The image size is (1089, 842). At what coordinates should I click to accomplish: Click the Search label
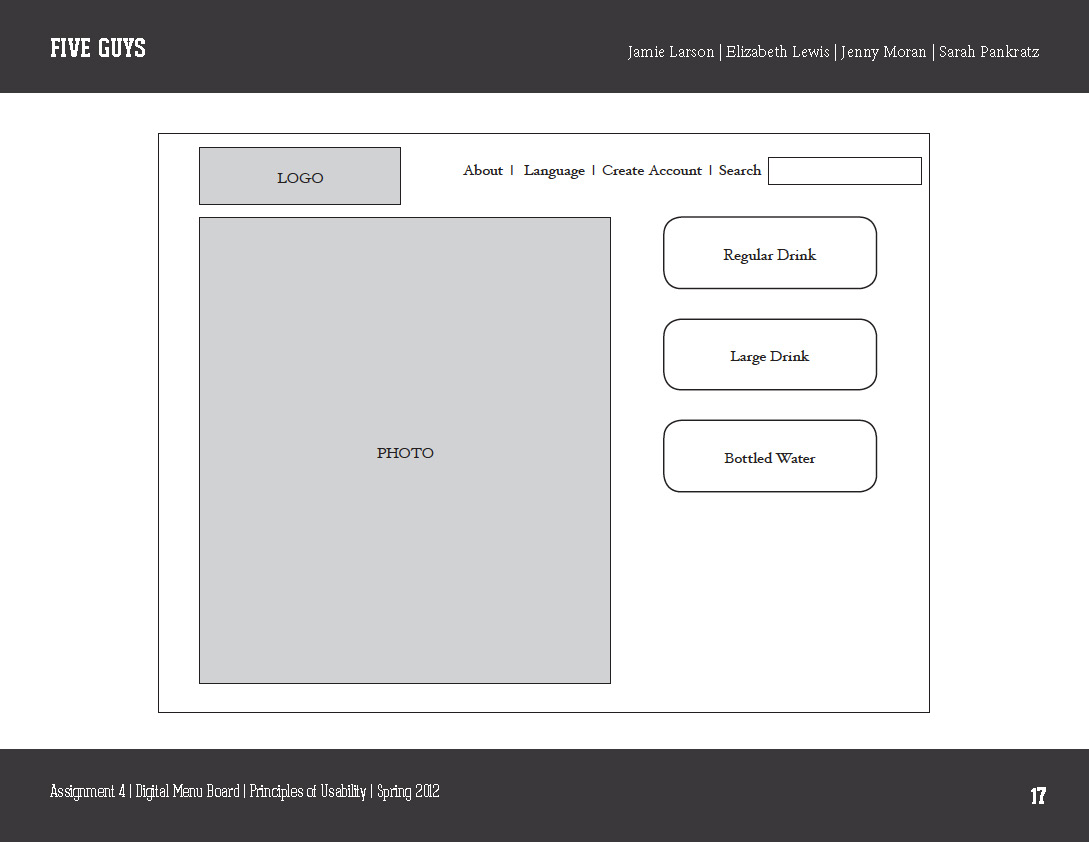tap(739, 171)
